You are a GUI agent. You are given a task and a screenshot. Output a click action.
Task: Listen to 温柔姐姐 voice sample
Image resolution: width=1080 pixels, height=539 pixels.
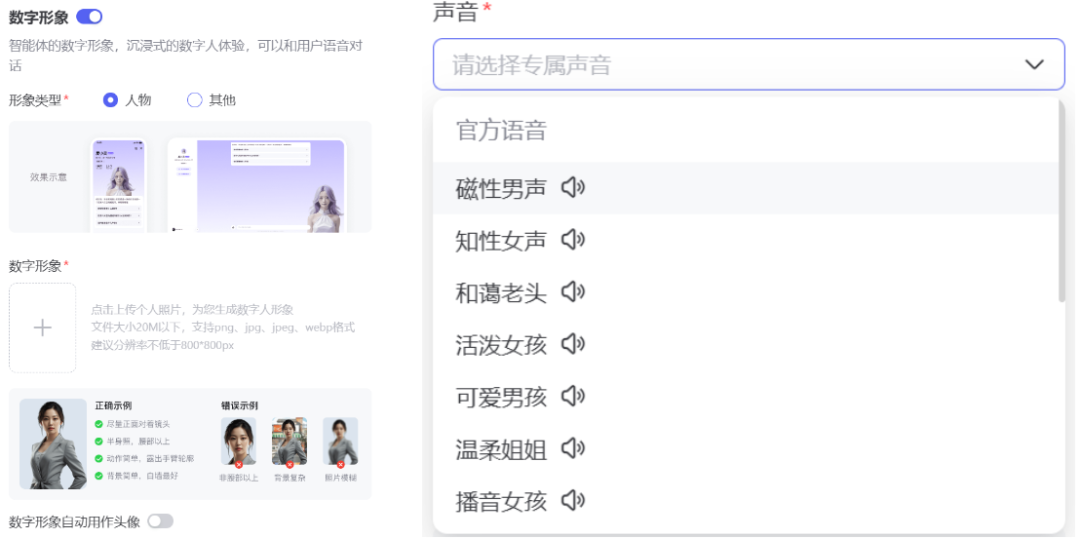pos(573,448)
